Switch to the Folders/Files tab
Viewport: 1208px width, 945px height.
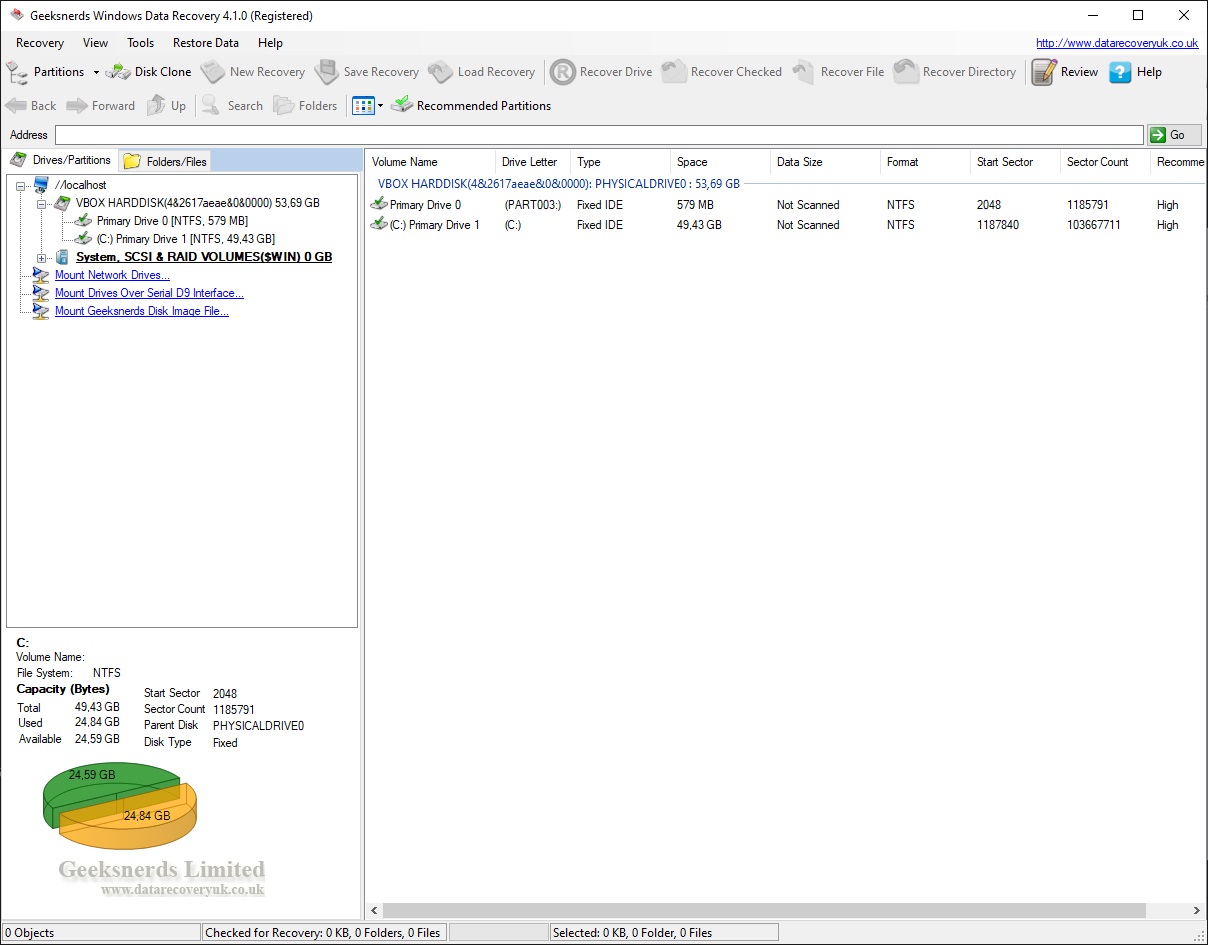click(165, 161)
